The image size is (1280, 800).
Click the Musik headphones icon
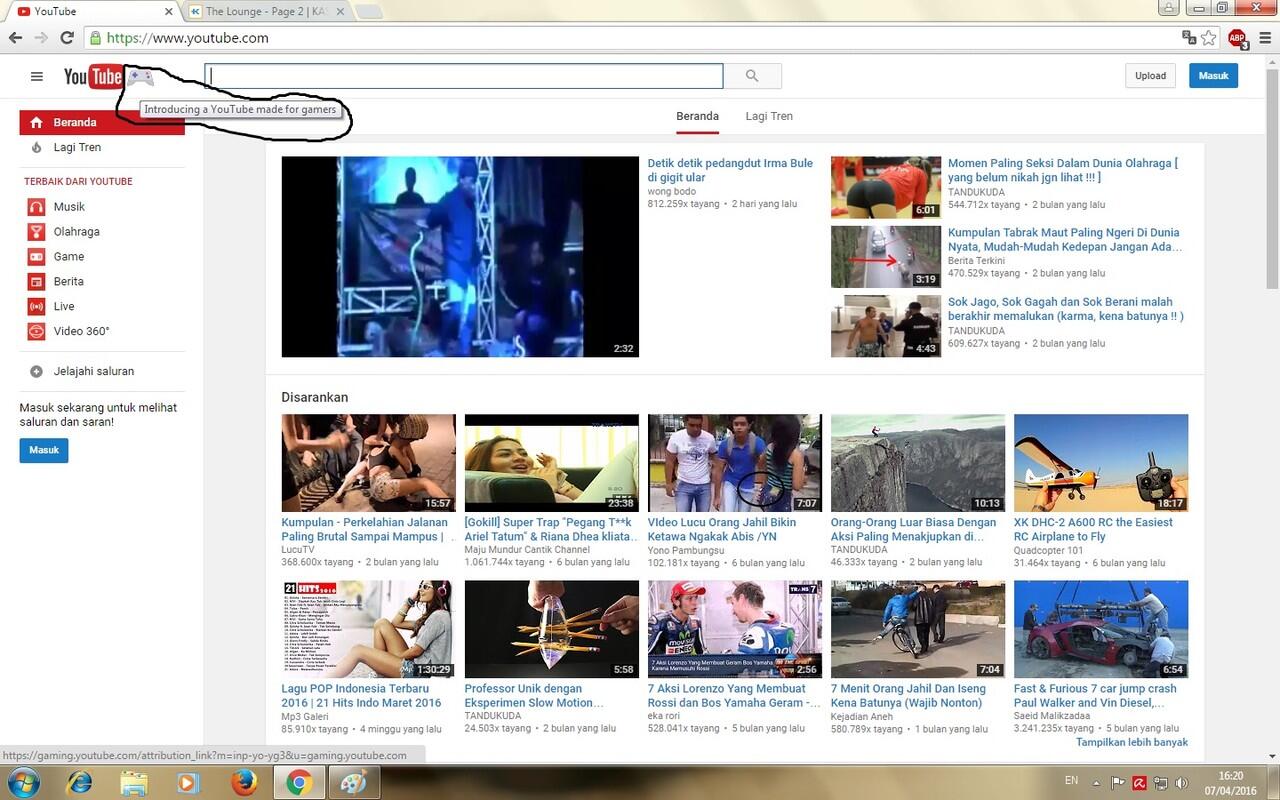click(36, 207)
